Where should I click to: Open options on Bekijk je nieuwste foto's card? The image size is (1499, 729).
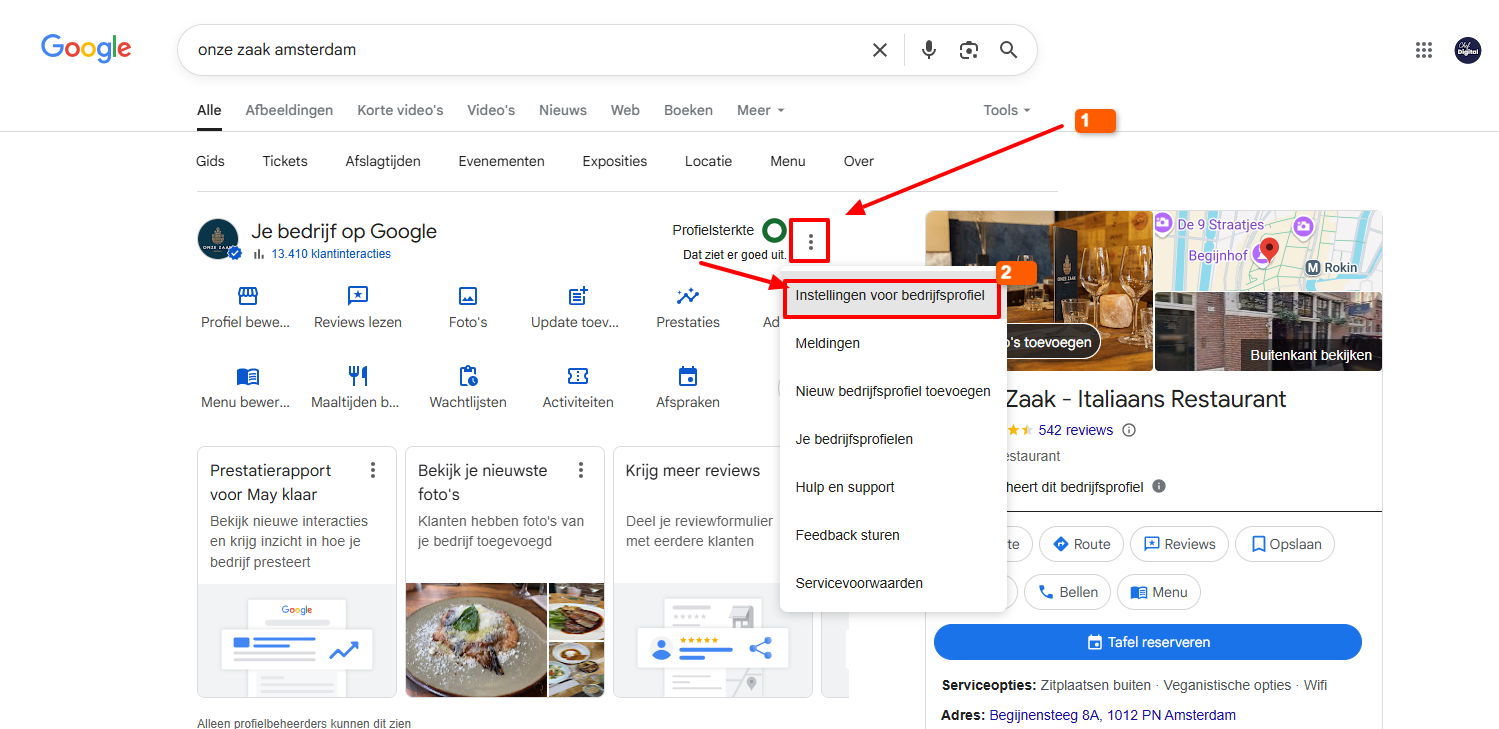pos(581,470)
